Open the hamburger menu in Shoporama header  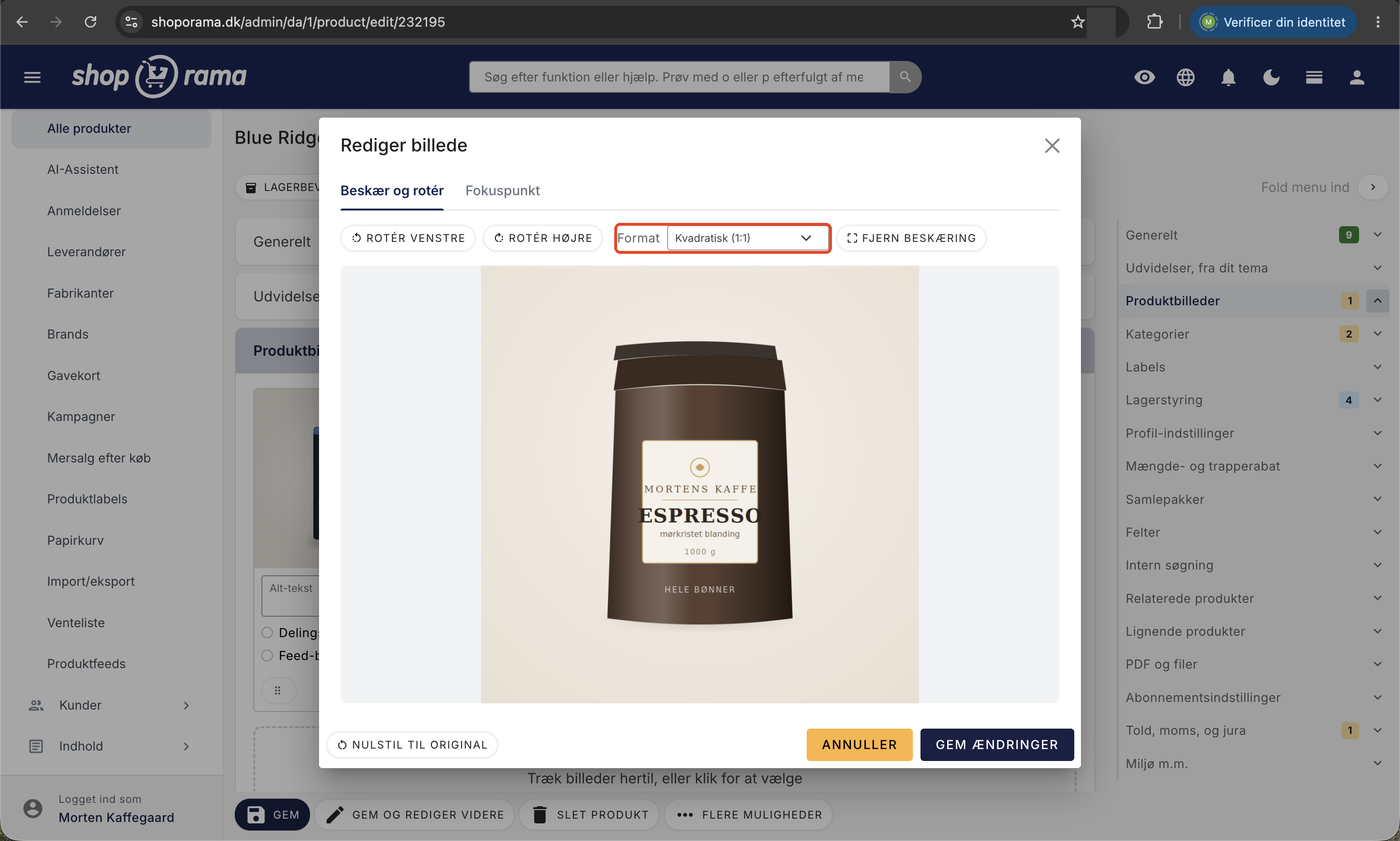32,77
